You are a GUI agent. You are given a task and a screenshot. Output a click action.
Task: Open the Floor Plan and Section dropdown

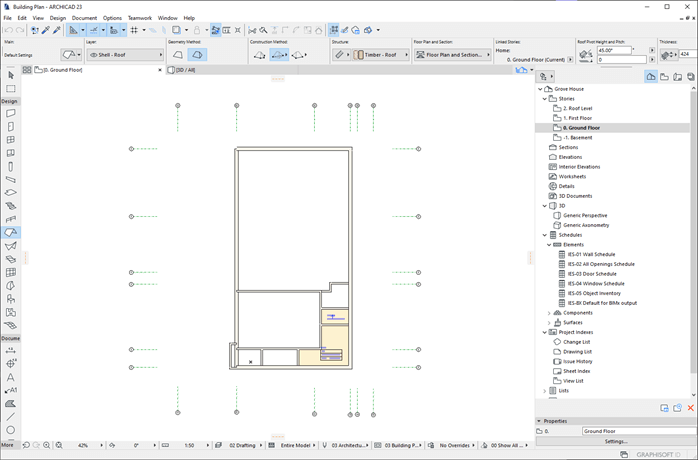[x=452, y=55]
